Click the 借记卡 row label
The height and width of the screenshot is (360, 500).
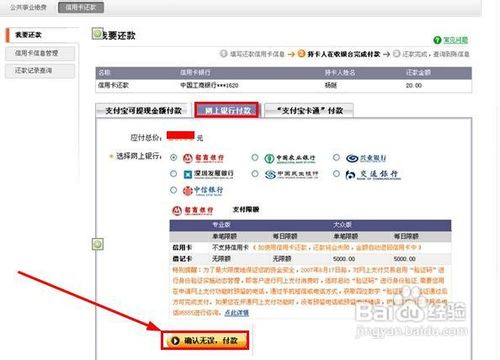[x=182, y=259]
